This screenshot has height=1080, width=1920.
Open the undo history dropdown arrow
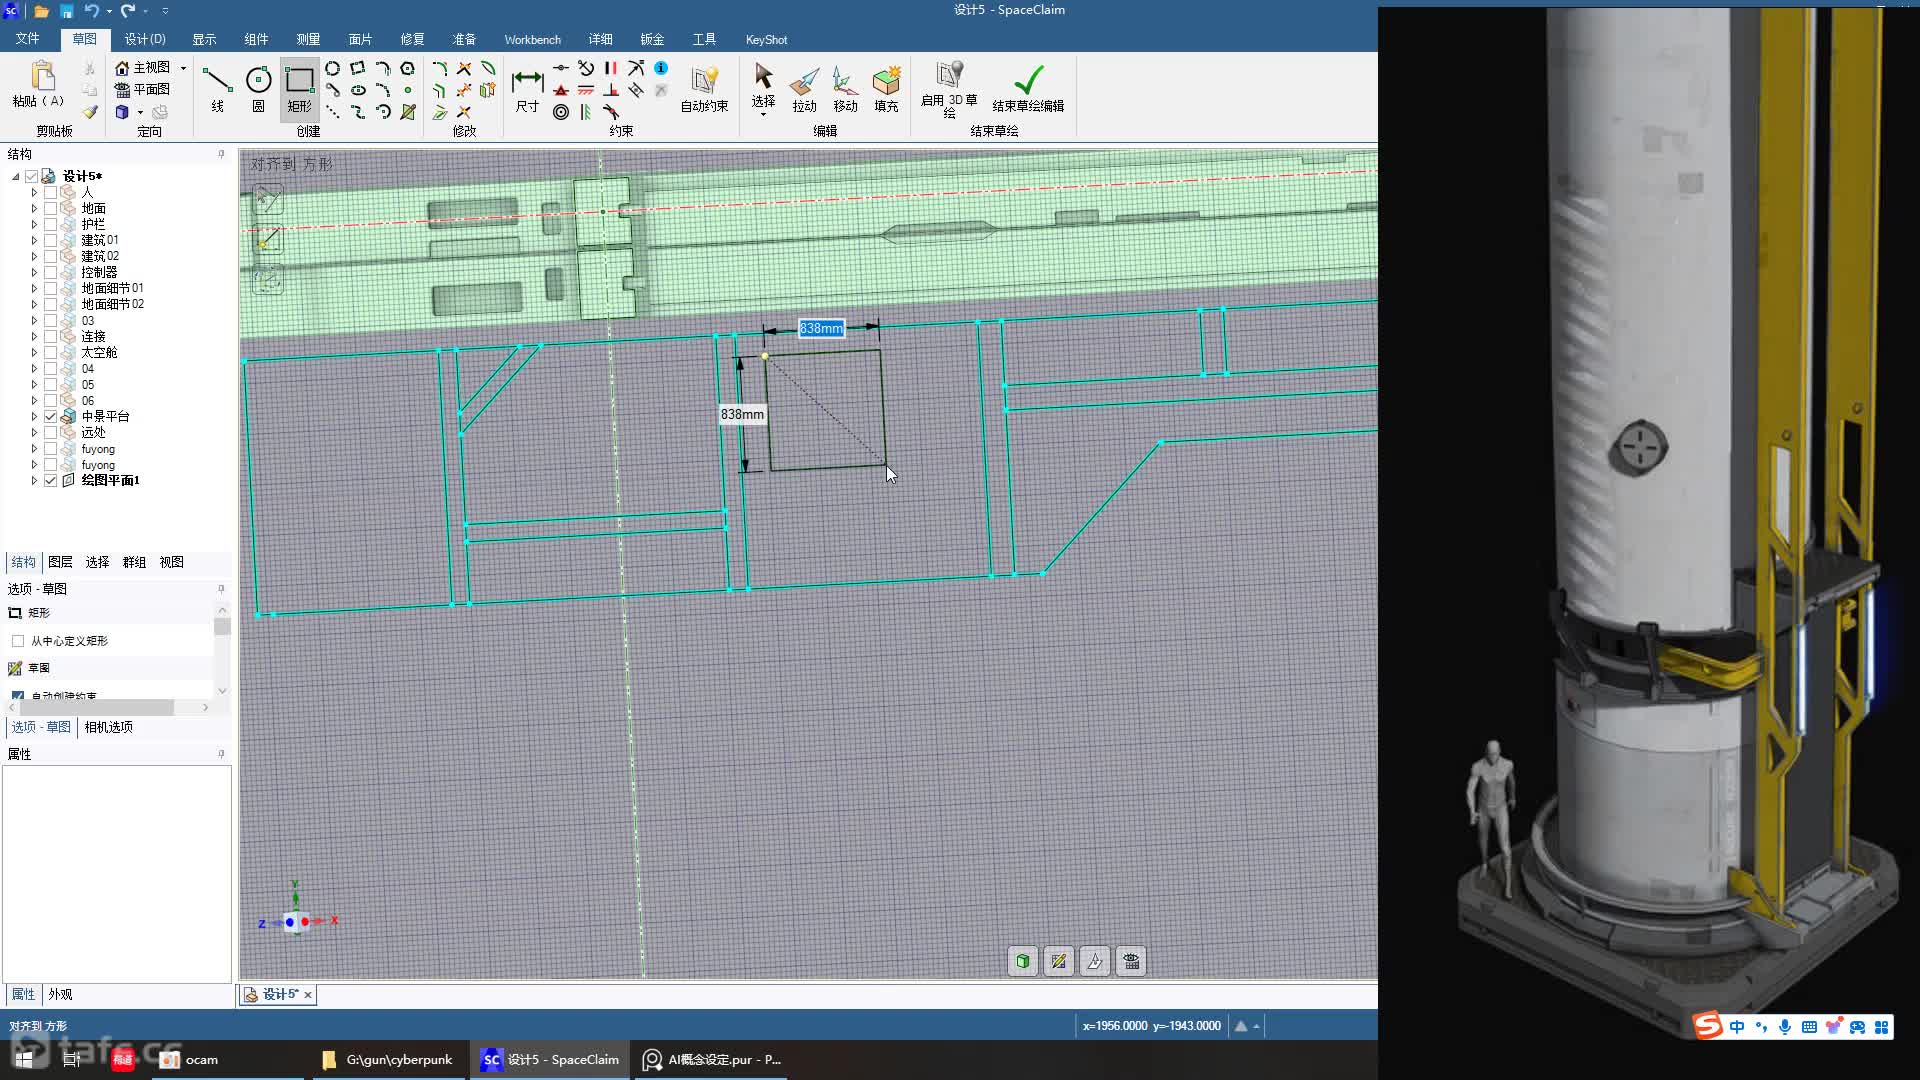[109, 11]
